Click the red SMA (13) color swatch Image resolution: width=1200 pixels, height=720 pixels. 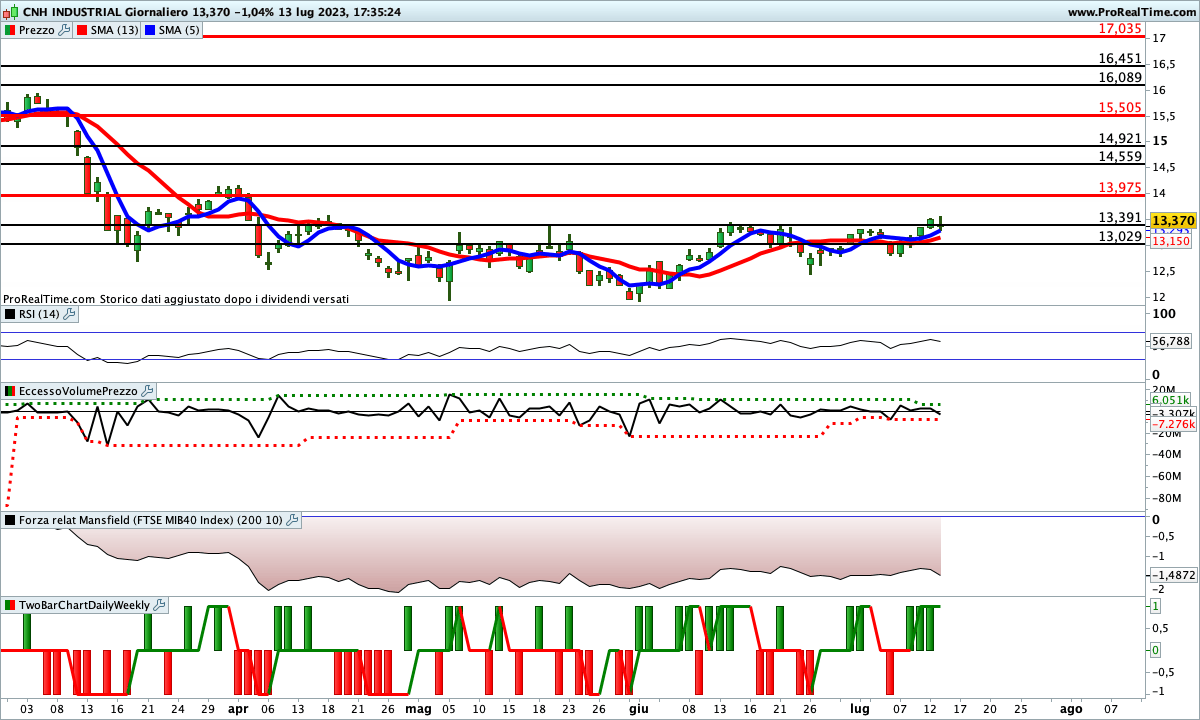(x=84, y=30)
